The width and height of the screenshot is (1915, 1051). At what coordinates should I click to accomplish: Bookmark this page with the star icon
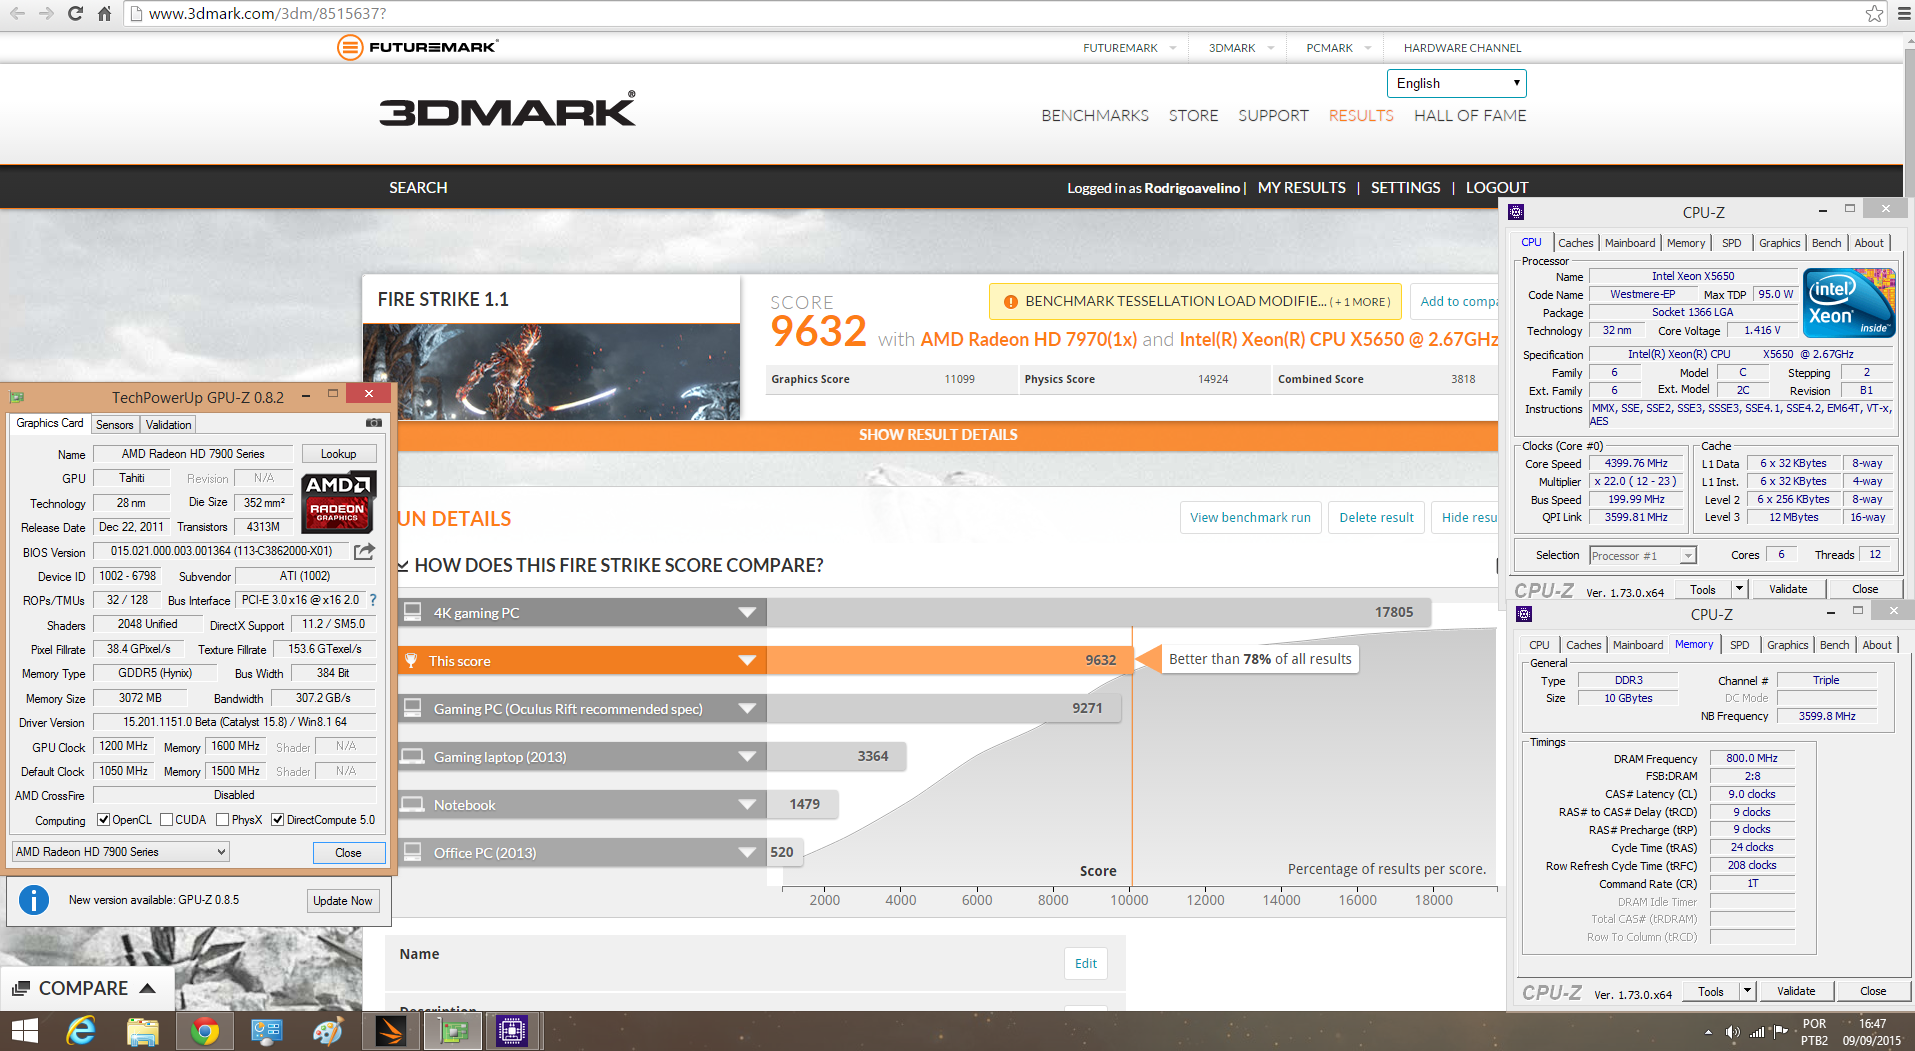pos(1874,13)
